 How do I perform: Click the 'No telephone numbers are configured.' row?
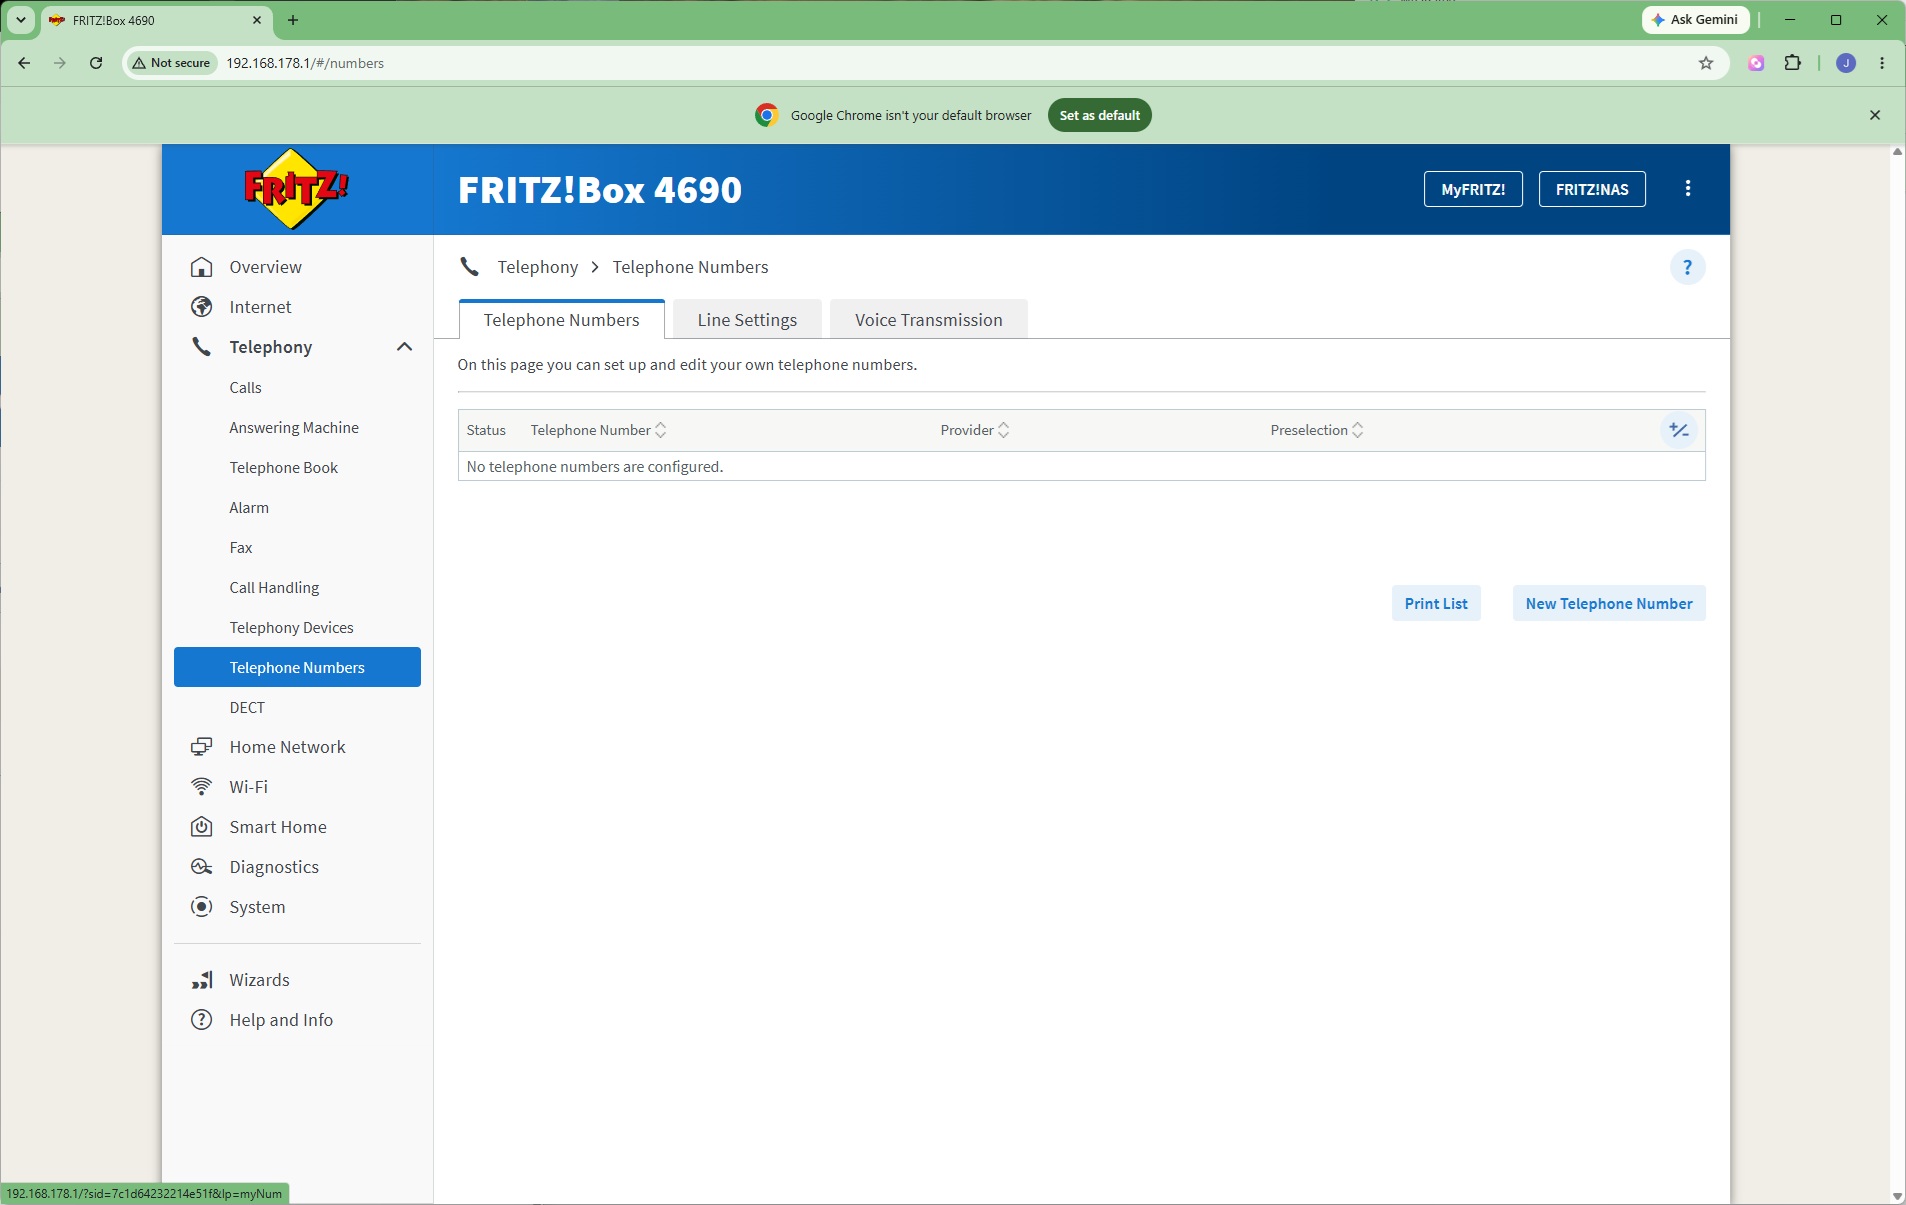tap(1082, 467)
